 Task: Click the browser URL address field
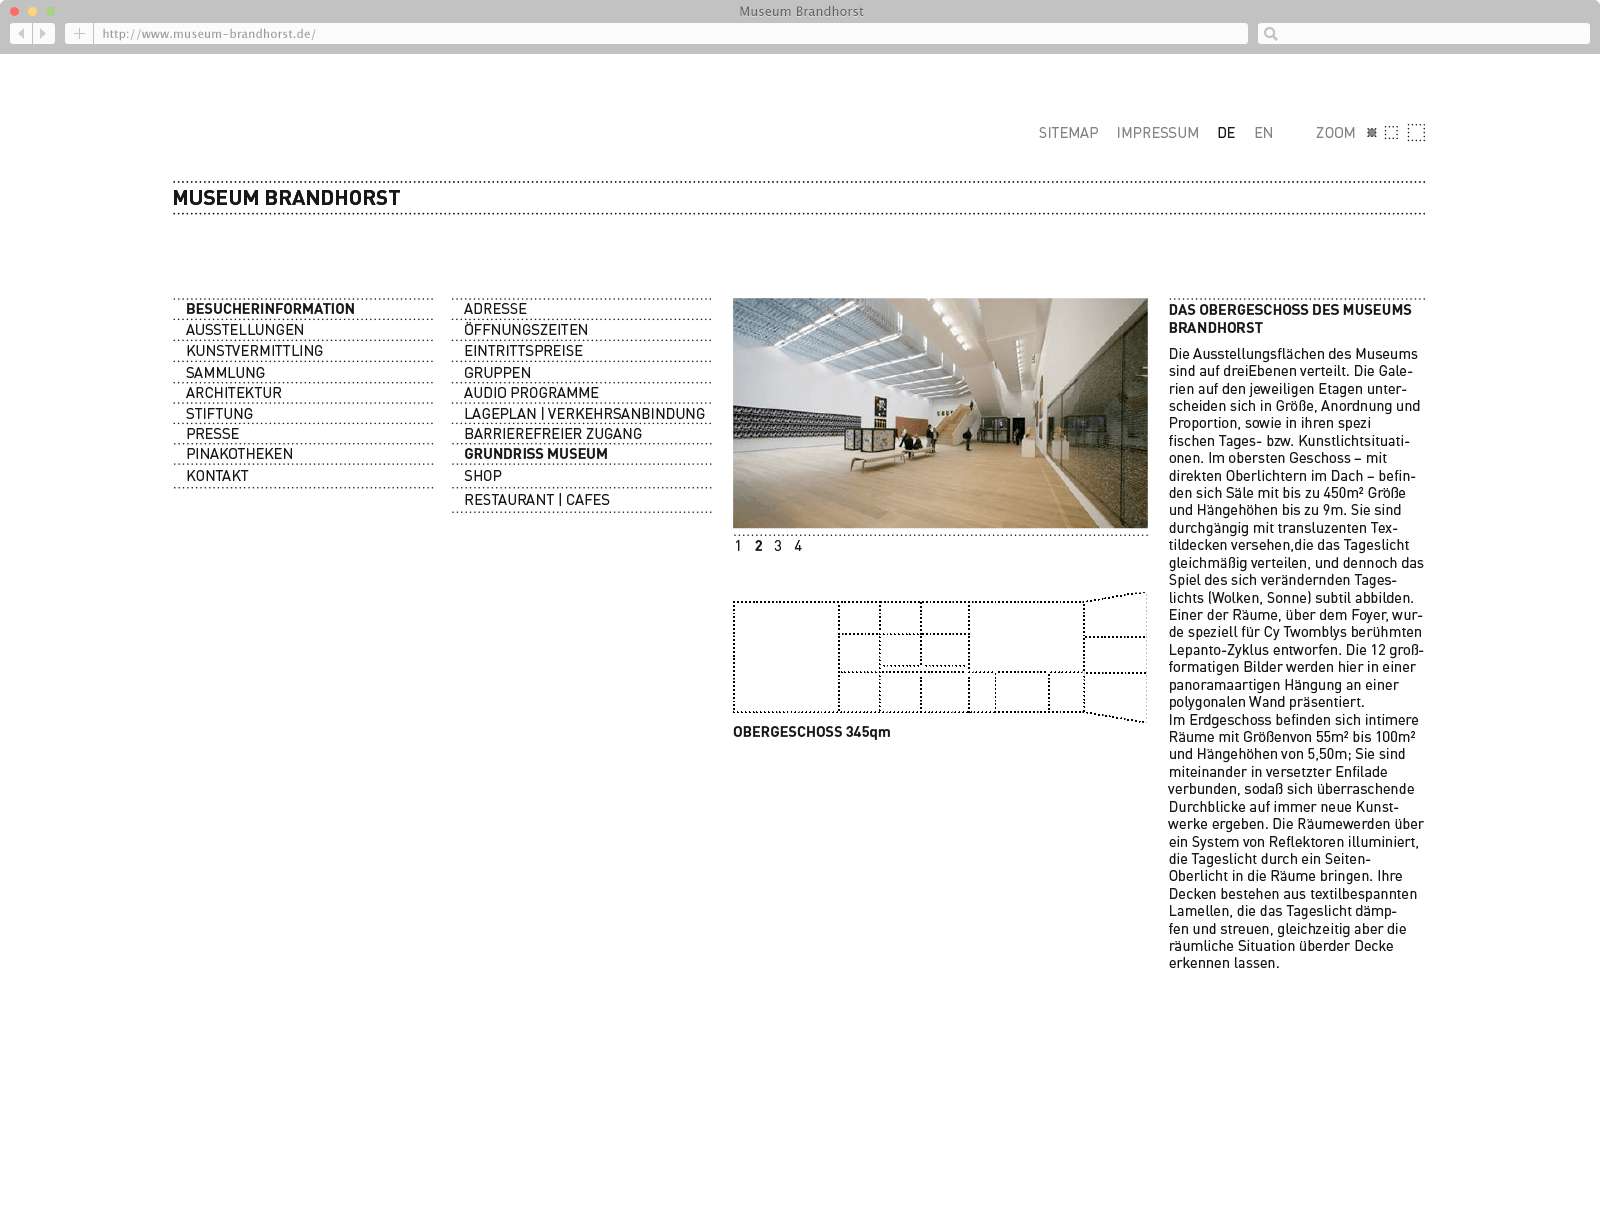[x=670, y=34]
